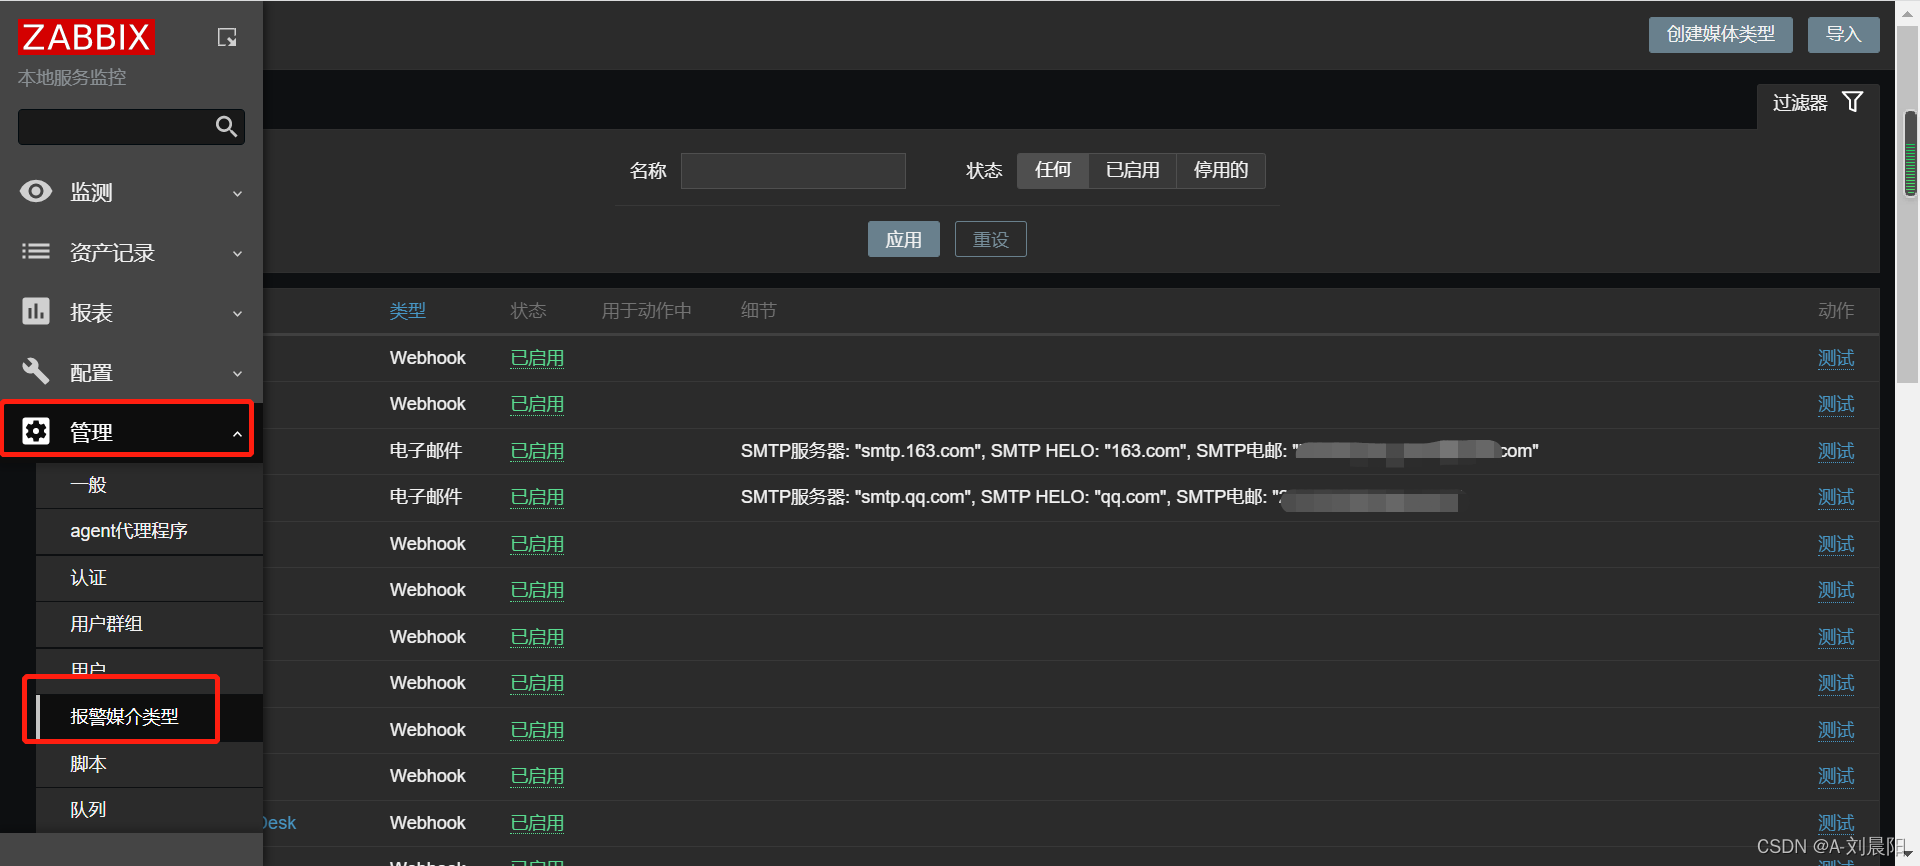Click the ZABBIX logo
Screen dimensions: 1920x866
coord(86,38)
